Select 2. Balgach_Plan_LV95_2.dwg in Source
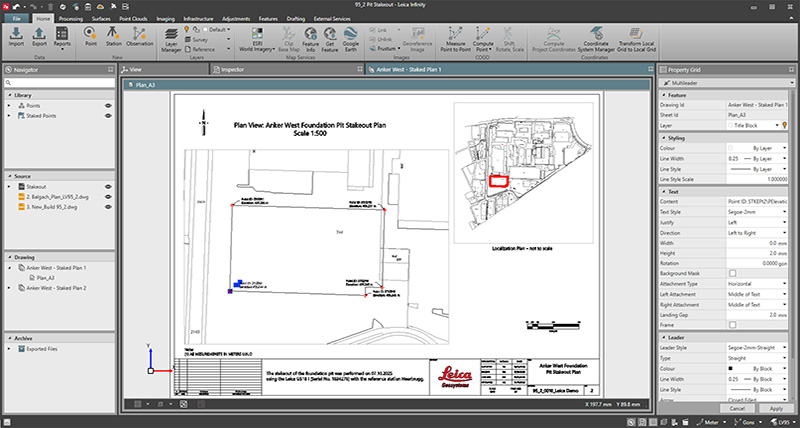The image size is (800, 428). (x=56, y=197)
